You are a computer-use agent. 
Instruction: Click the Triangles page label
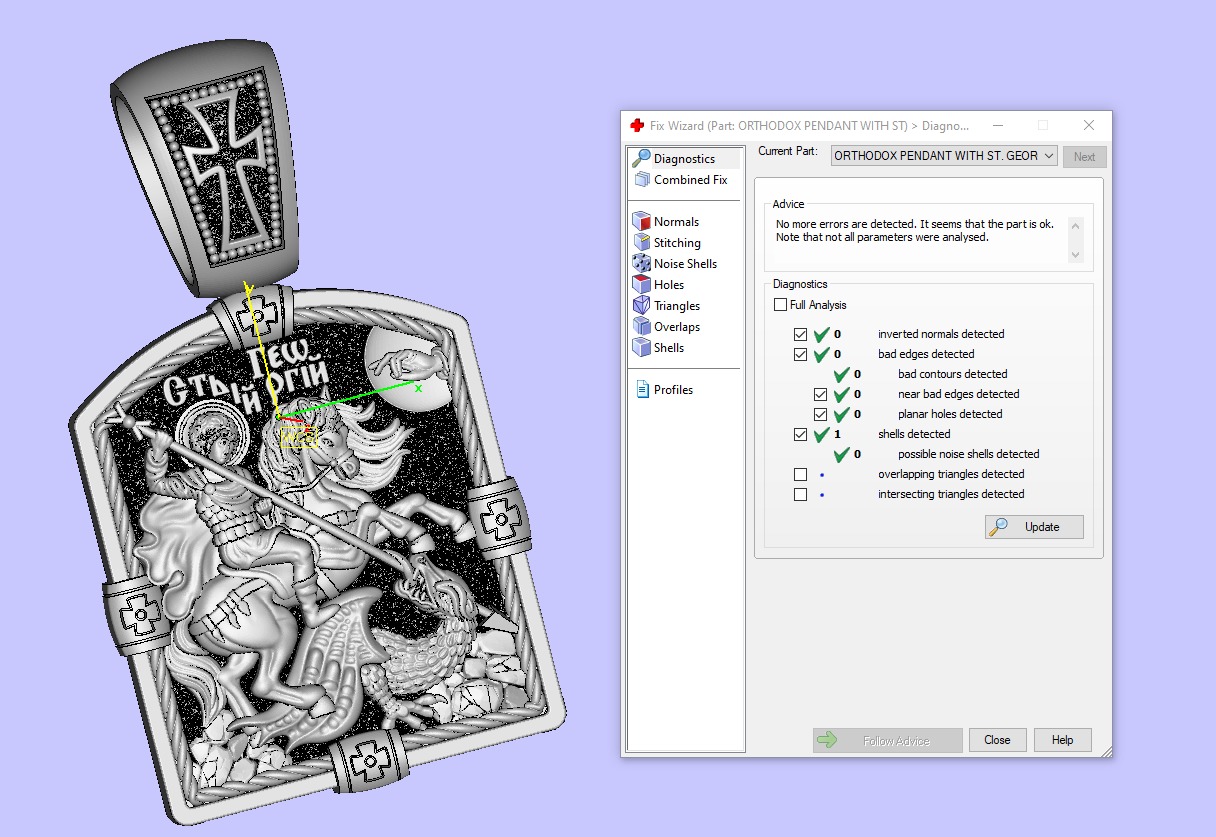(x=677, y=306)
